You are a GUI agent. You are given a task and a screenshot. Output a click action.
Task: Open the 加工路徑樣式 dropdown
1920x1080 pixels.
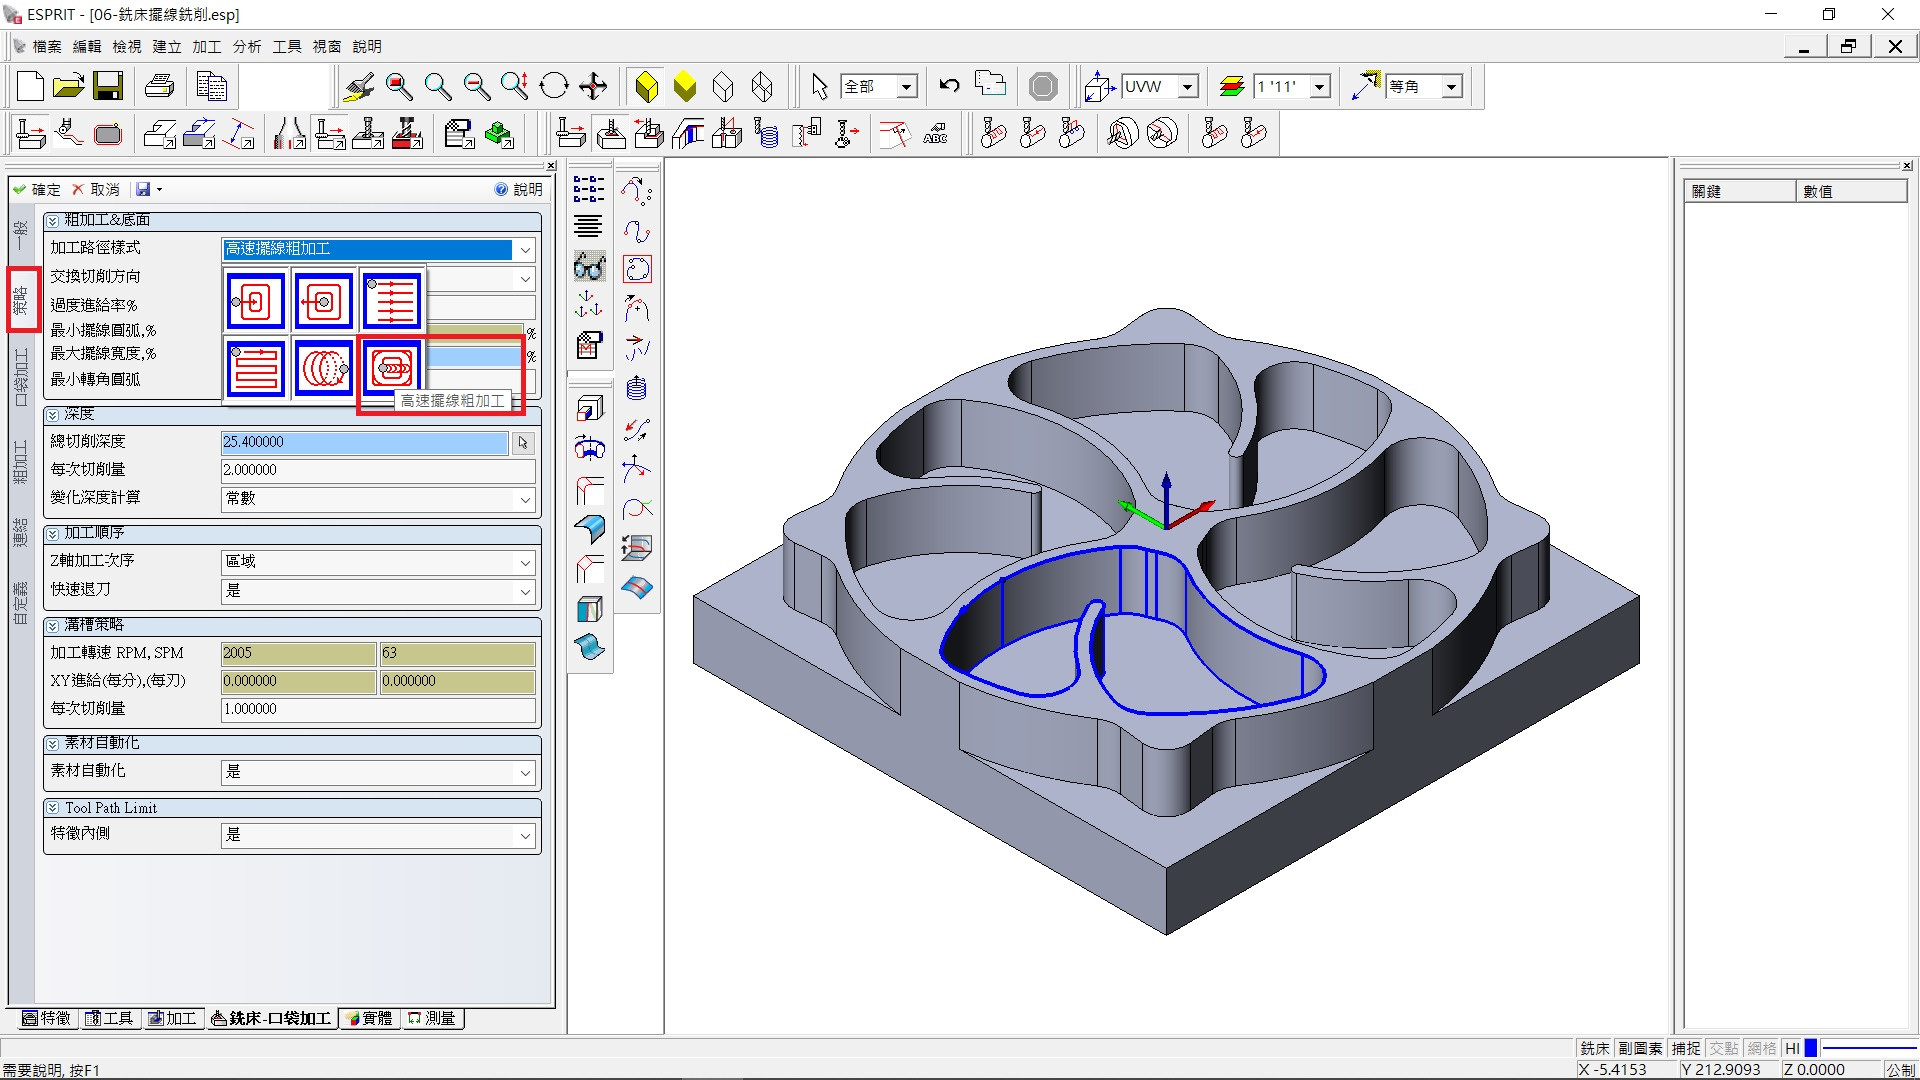pos(524,249)
